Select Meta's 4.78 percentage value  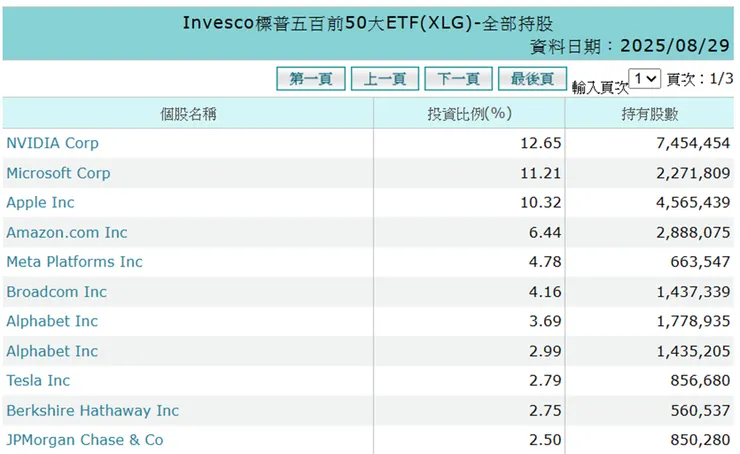coord(545,262)
